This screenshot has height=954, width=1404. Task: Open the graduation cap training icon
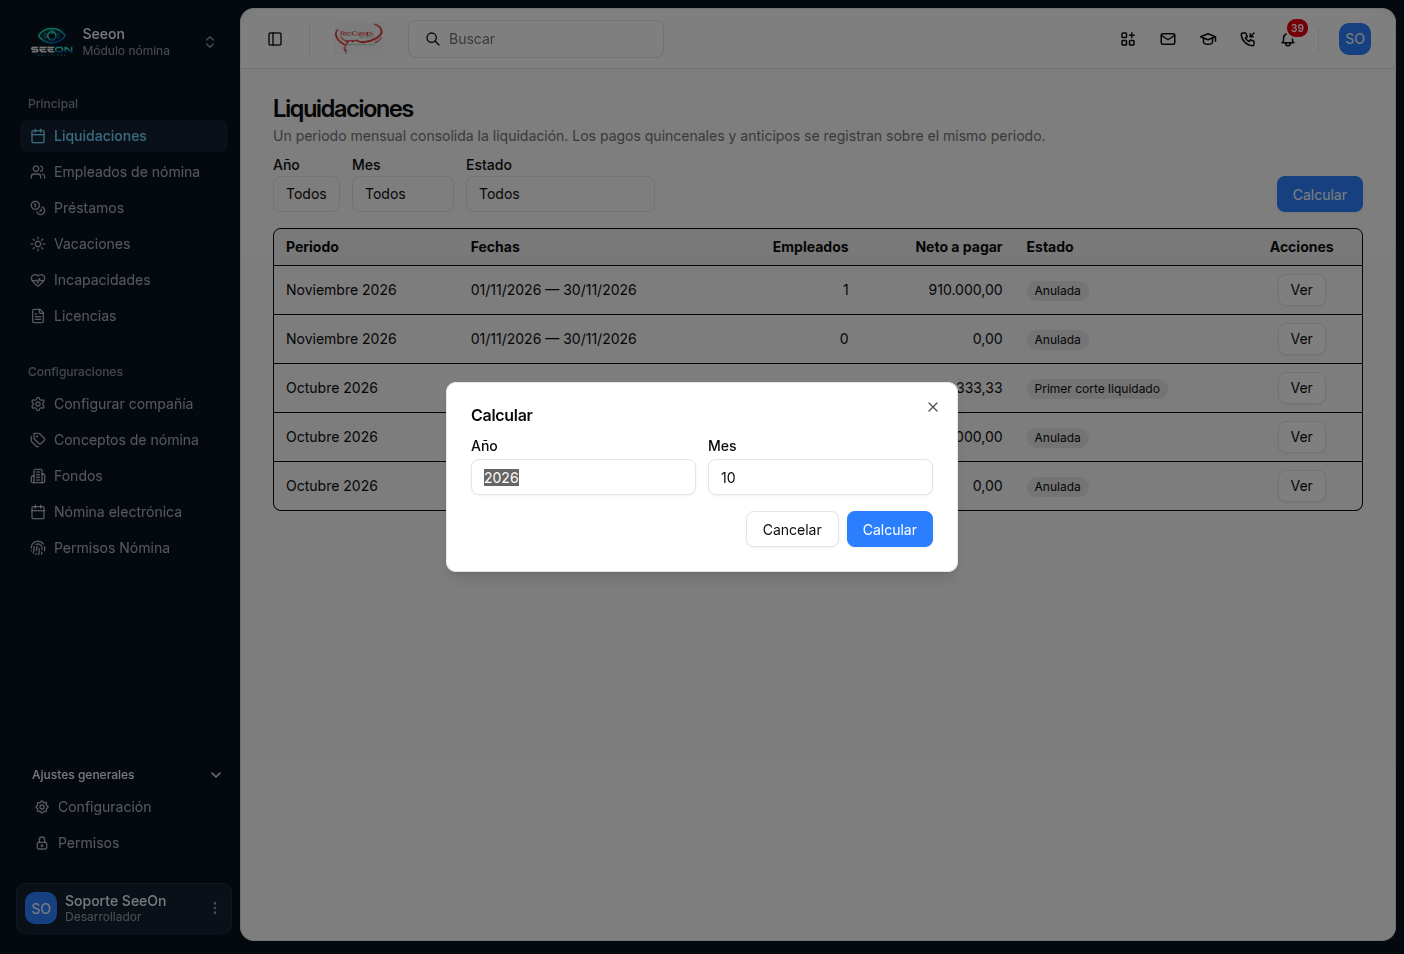pyautogui.click(x=1208, y=39)
